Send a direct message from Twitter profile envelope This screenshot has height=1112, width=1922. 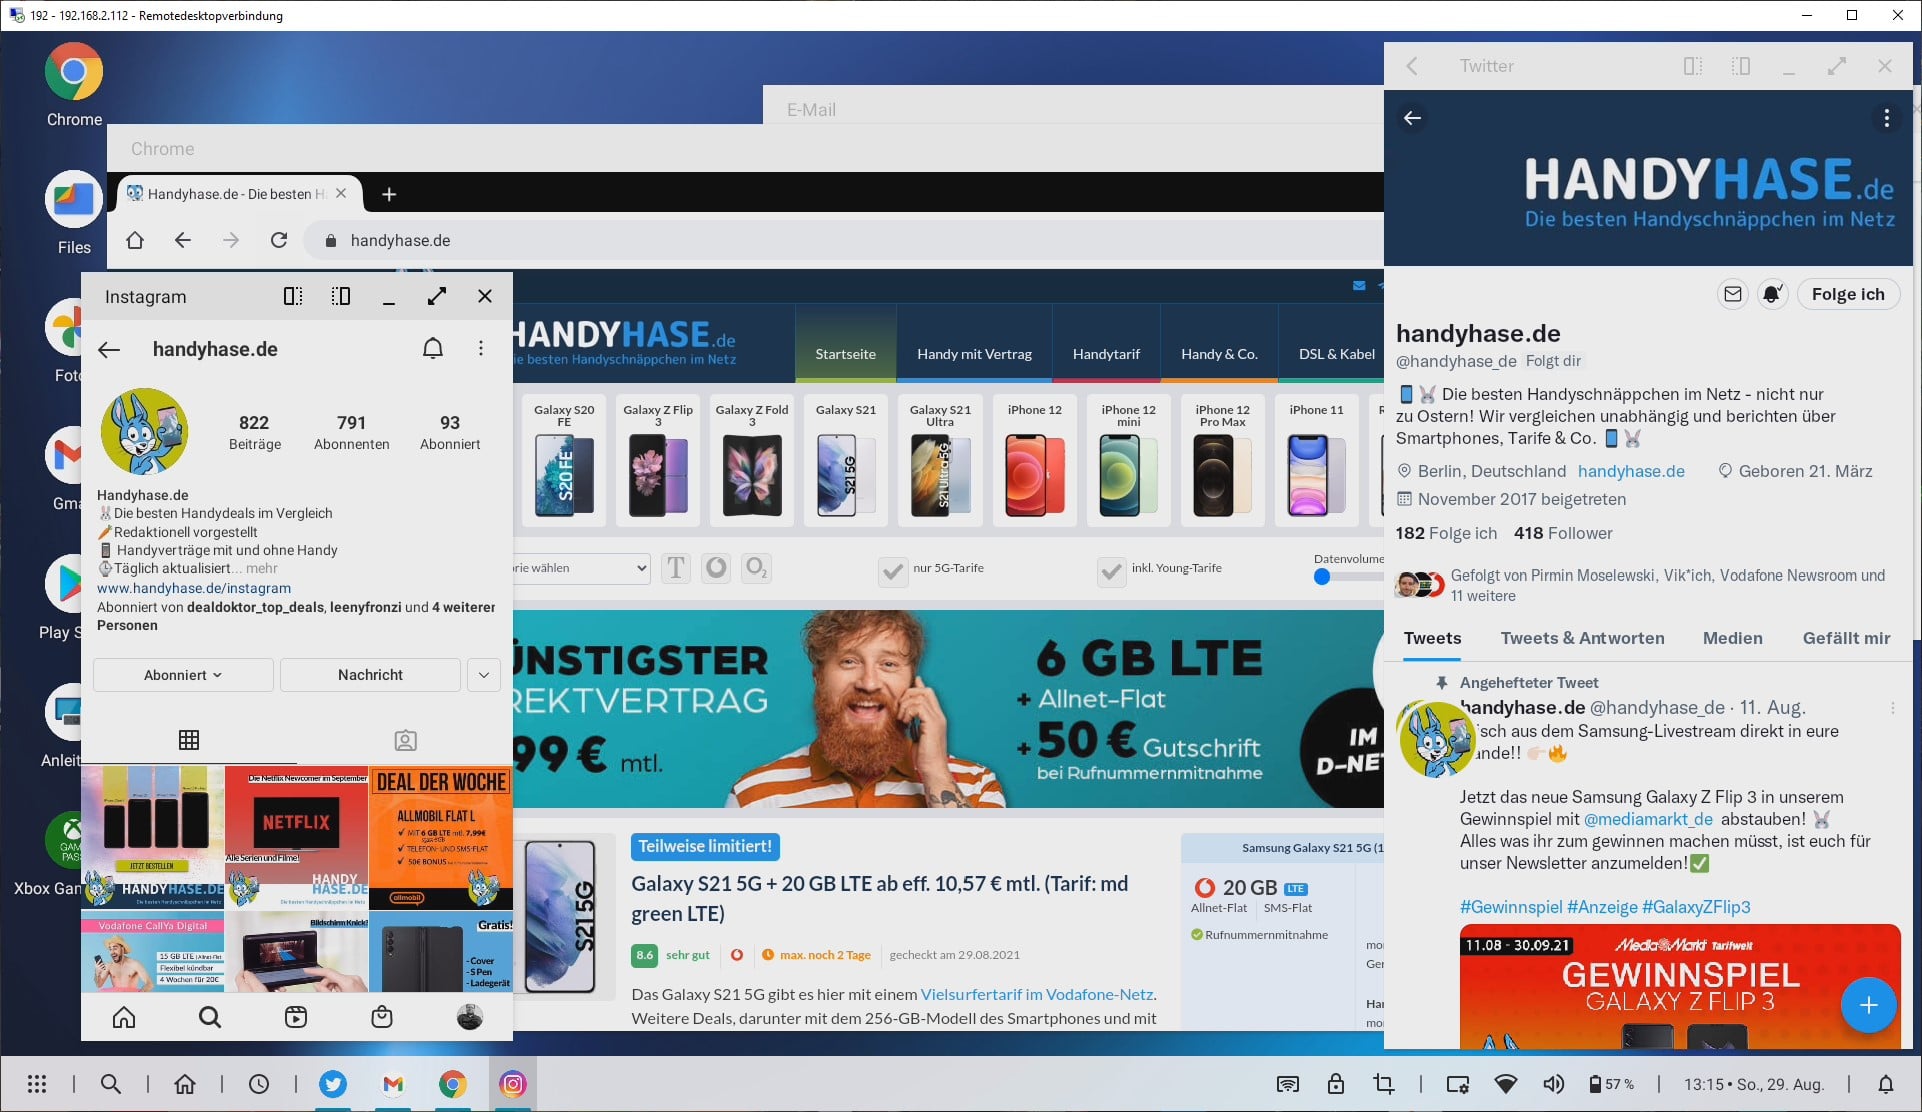coord(1733,294)
